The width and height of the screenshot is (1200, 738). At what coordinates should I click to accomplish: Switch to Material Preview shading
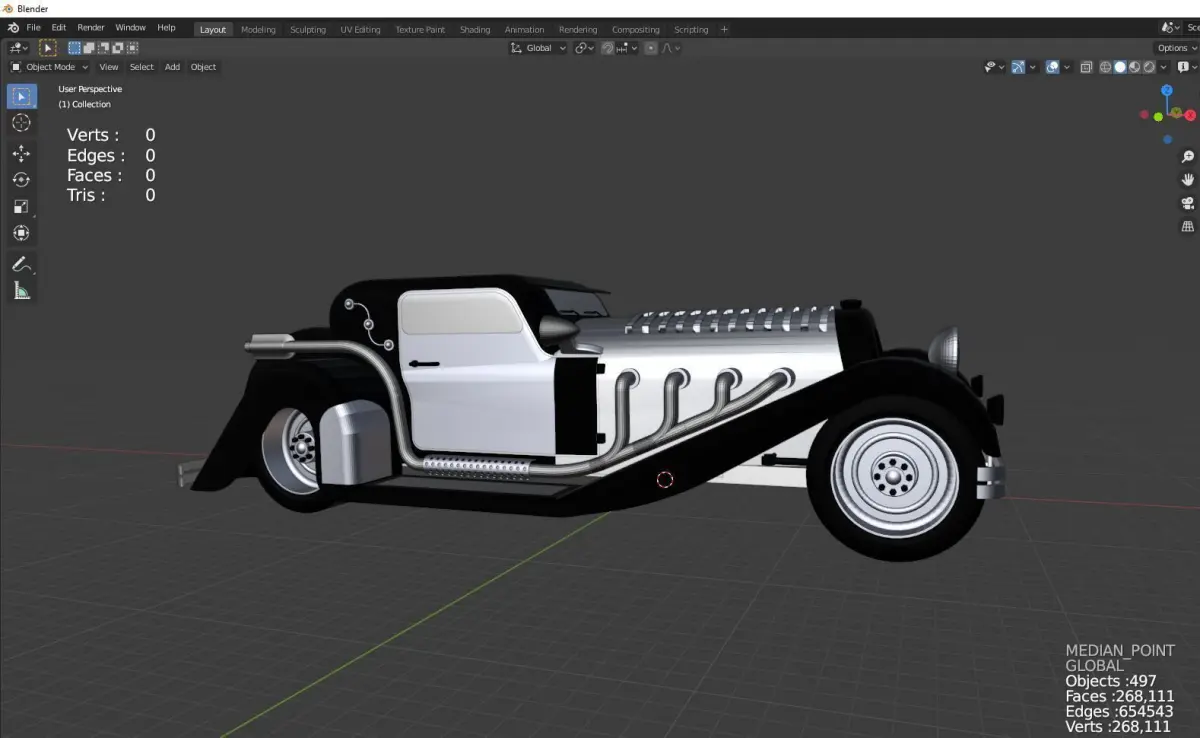pos(1134,67)
